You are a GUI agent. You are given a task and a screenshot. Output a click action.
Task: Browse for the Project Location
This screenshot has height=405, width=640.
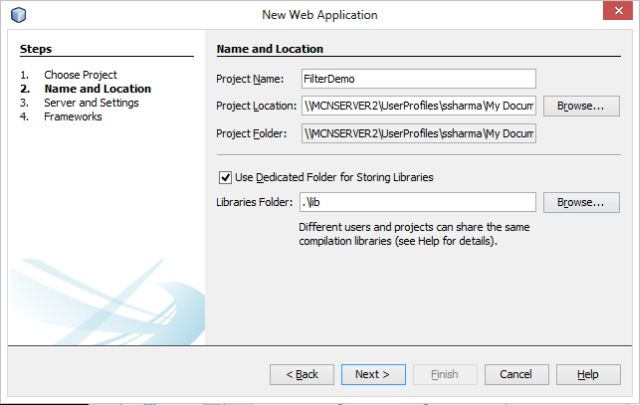tap(574, 106)
